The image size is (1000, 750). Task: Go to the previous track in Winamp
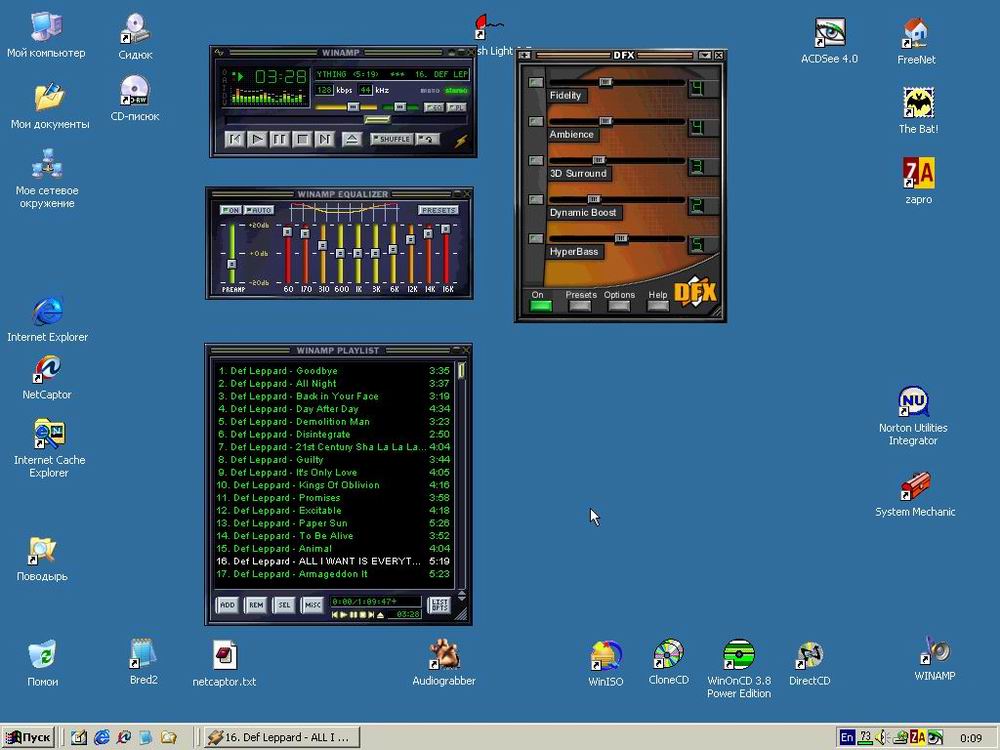pyautogui.click(x=234, y=138)
